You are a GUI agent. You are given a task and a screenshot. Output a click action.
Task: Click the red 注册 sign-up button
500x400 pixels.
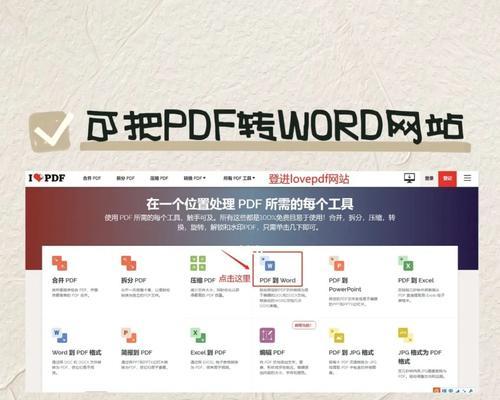(x=447, y=178)
